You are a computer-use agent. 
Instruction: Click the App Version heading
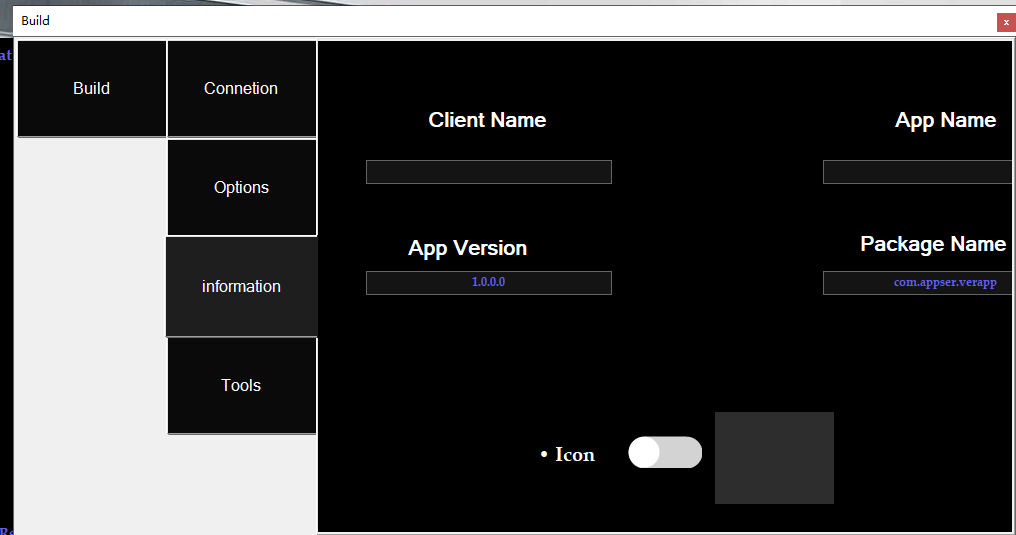coord(467,248)
